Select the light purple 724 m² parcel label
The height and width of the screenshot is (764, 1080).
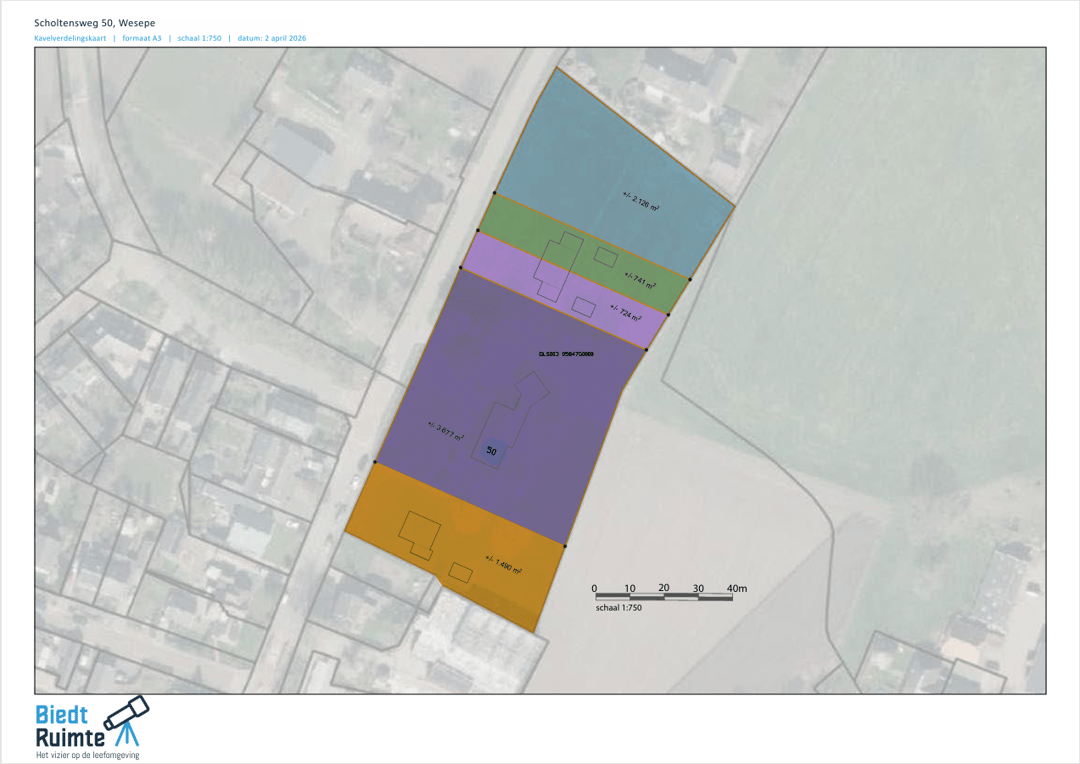pos(625,313)
